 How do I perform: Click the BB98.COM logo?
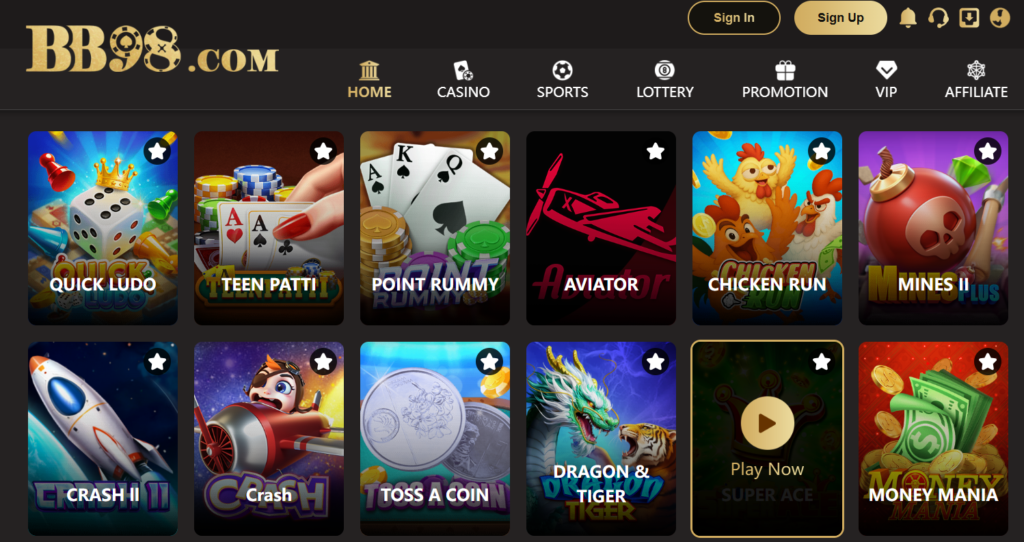tap(152, 50)
